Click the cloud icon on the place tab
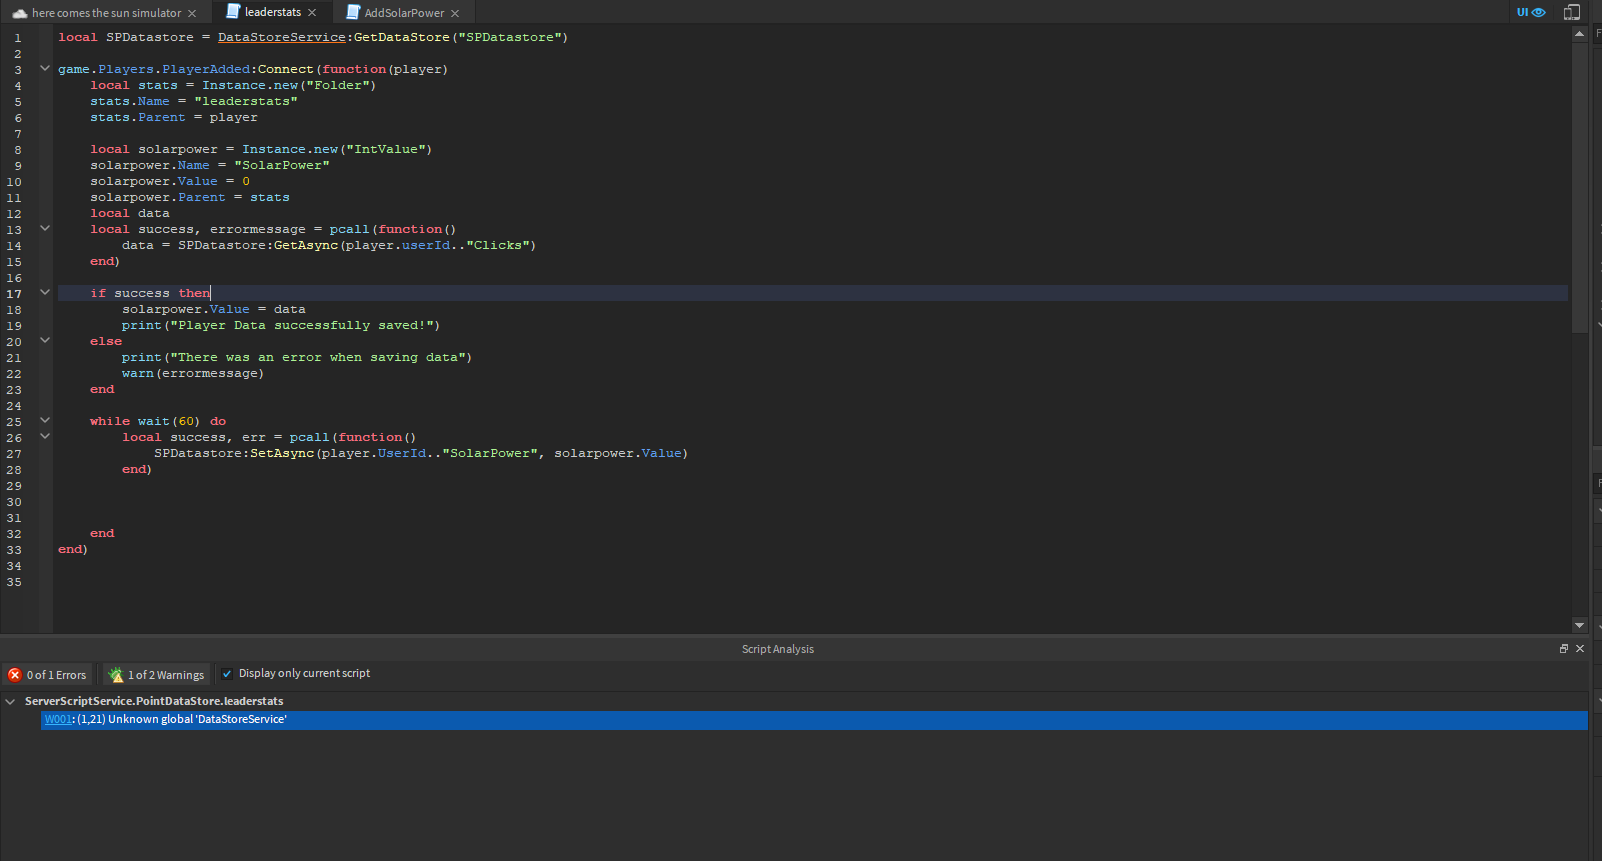The image size is (1602, 861). click(20, 14)
